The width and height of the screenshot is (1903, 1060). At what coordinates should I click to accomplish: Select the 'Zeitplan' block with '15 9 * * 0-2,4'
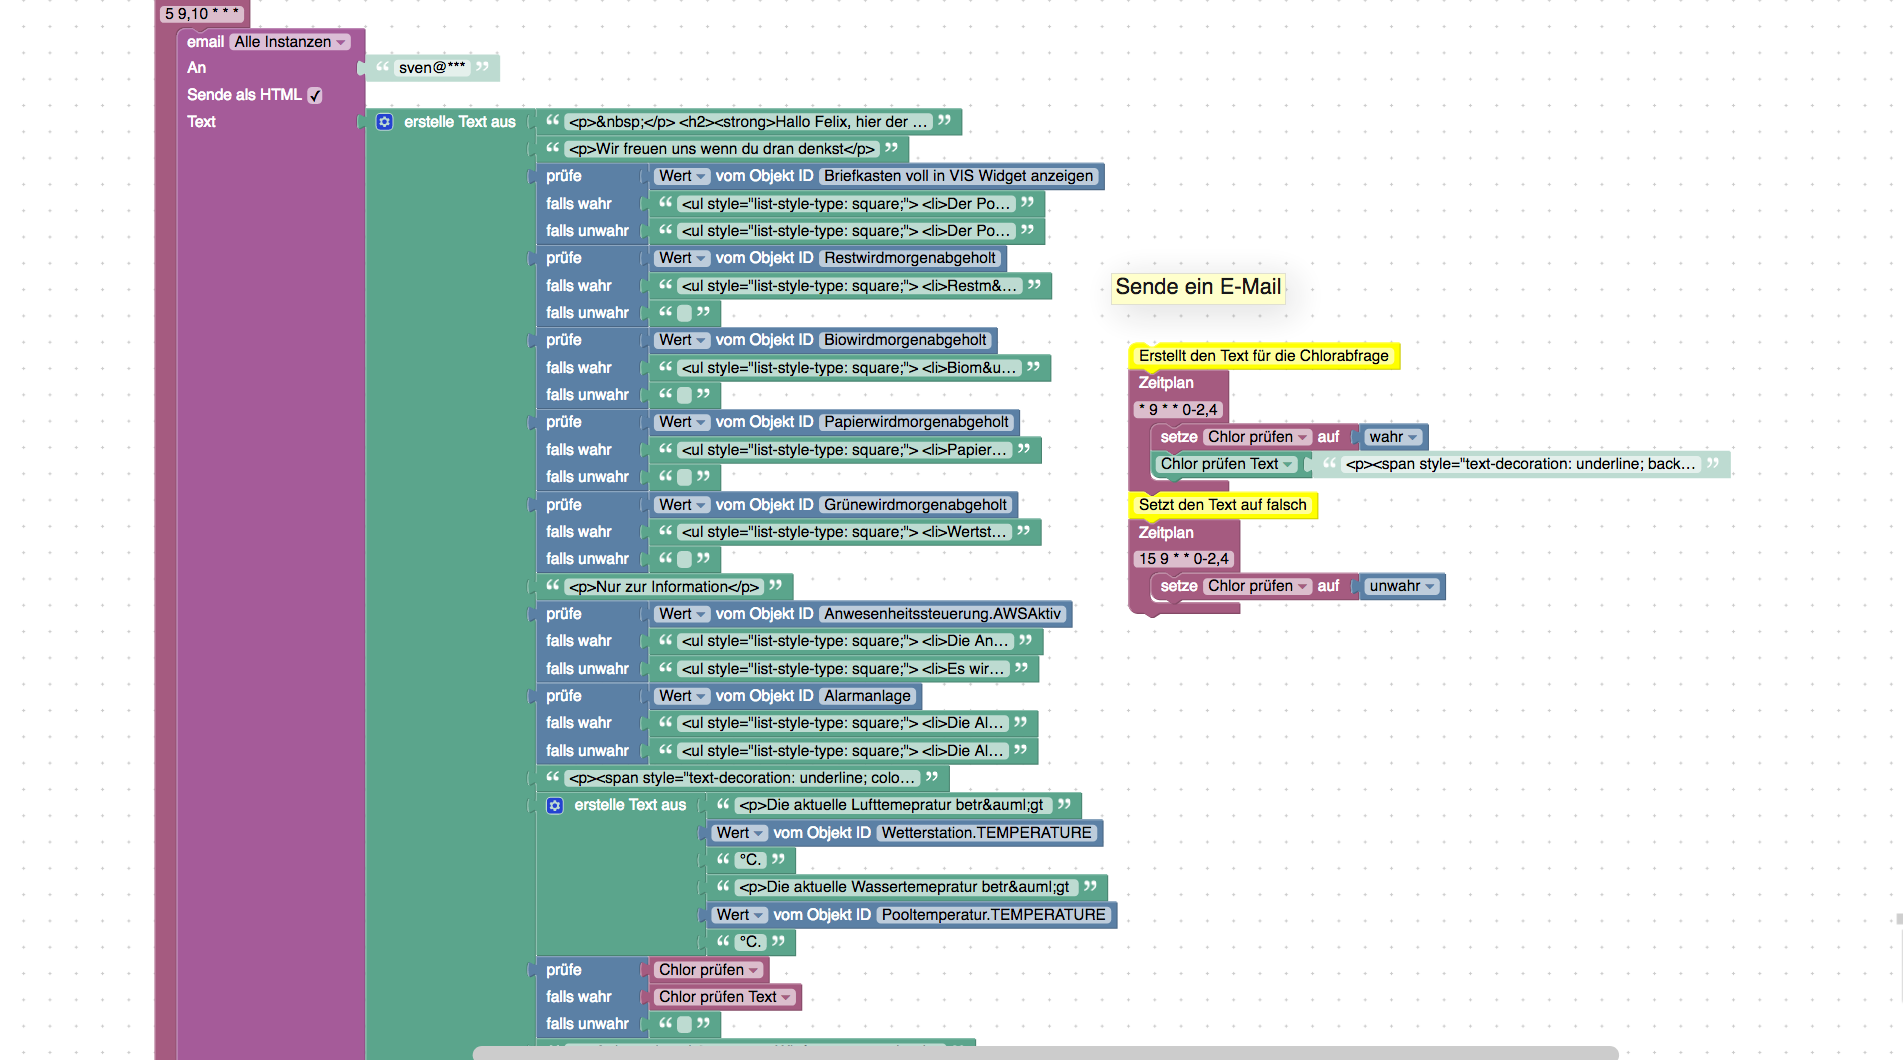1166,533
